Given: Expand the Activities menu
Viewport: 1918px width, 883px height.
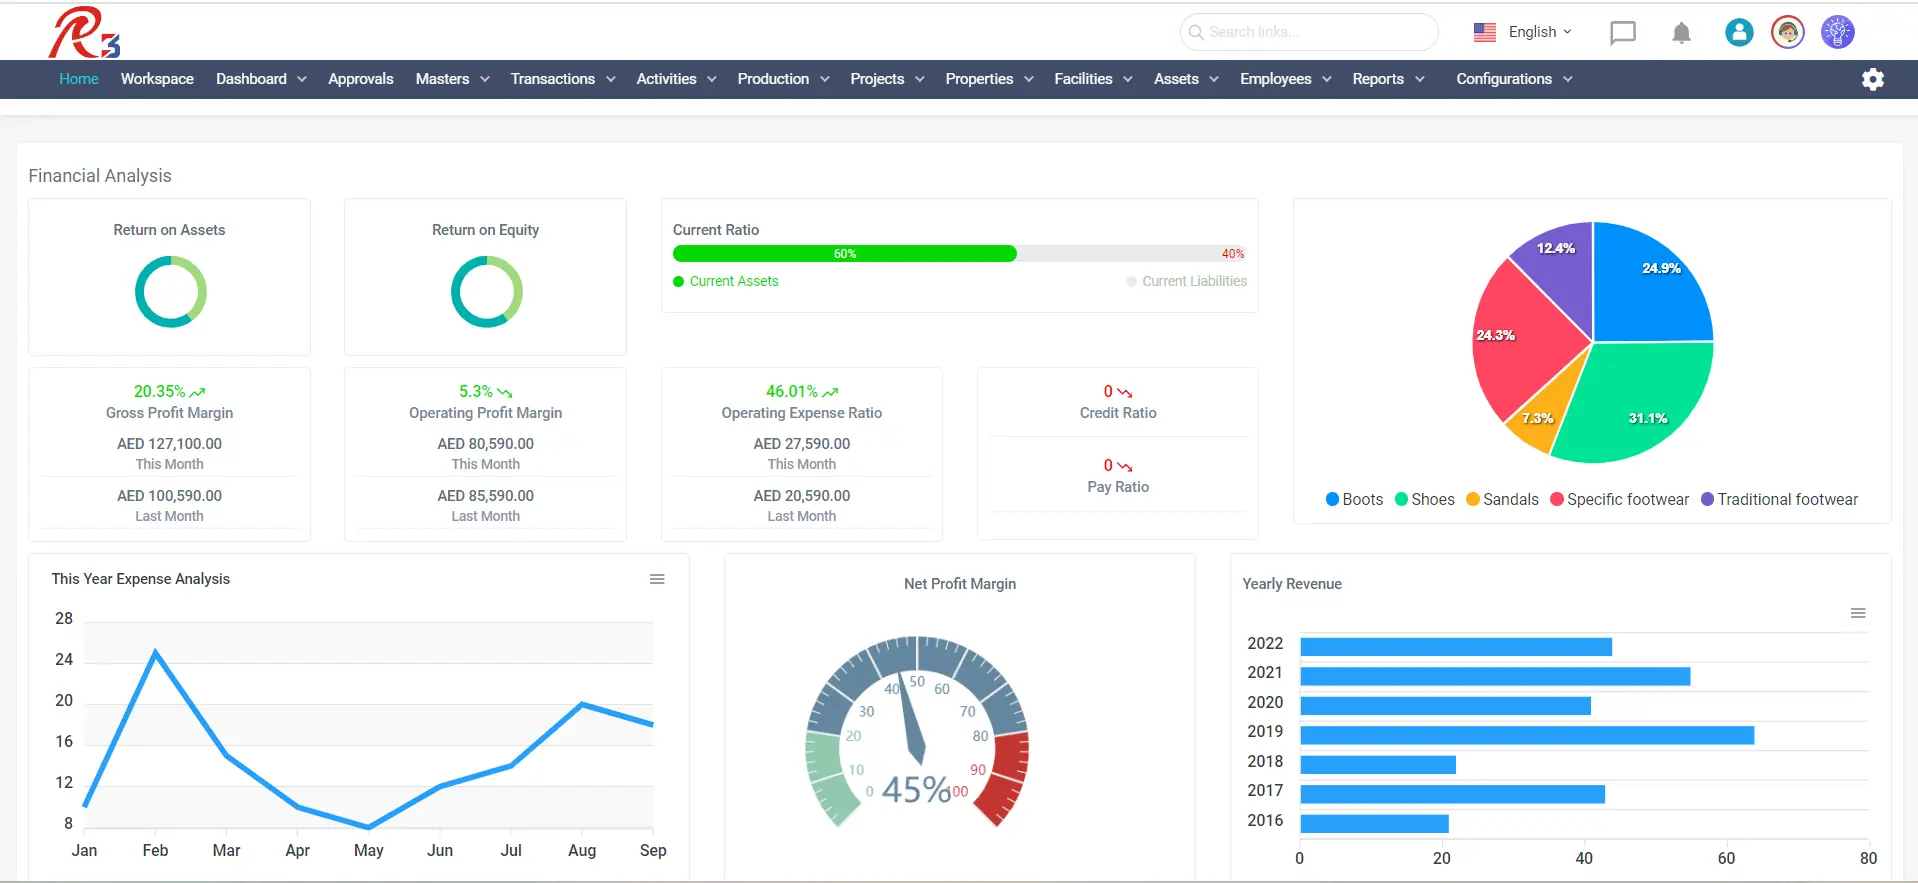Looking at the screenshot, I should coord(676,79).
